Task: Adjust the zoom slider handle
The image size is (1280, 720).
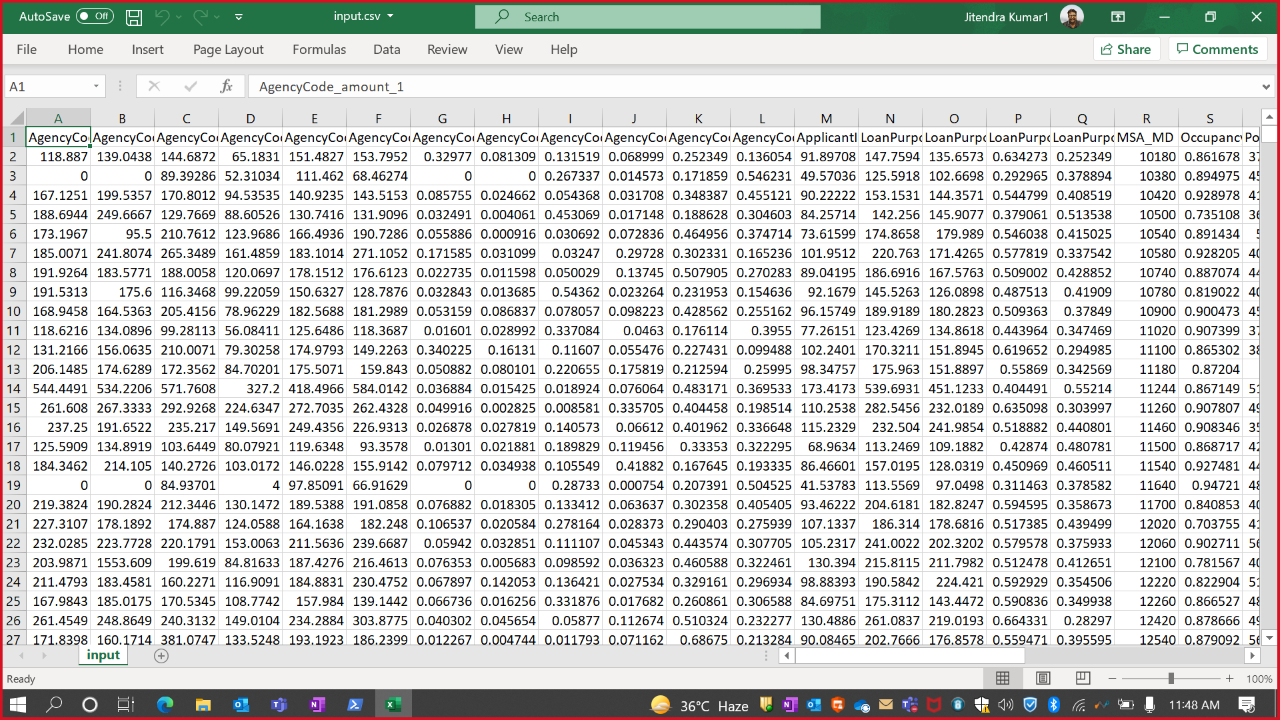Action: coord(1171,679)
